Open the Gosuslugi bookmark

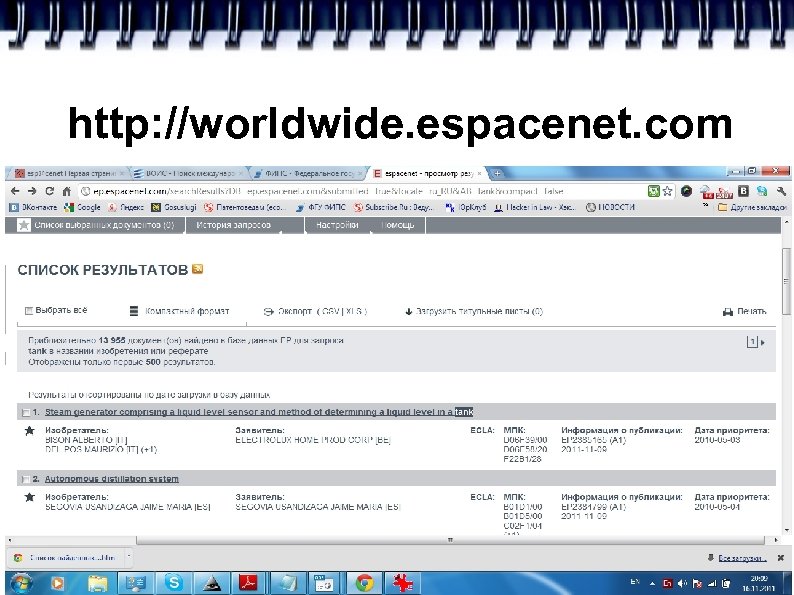click(x=174, y=207)
